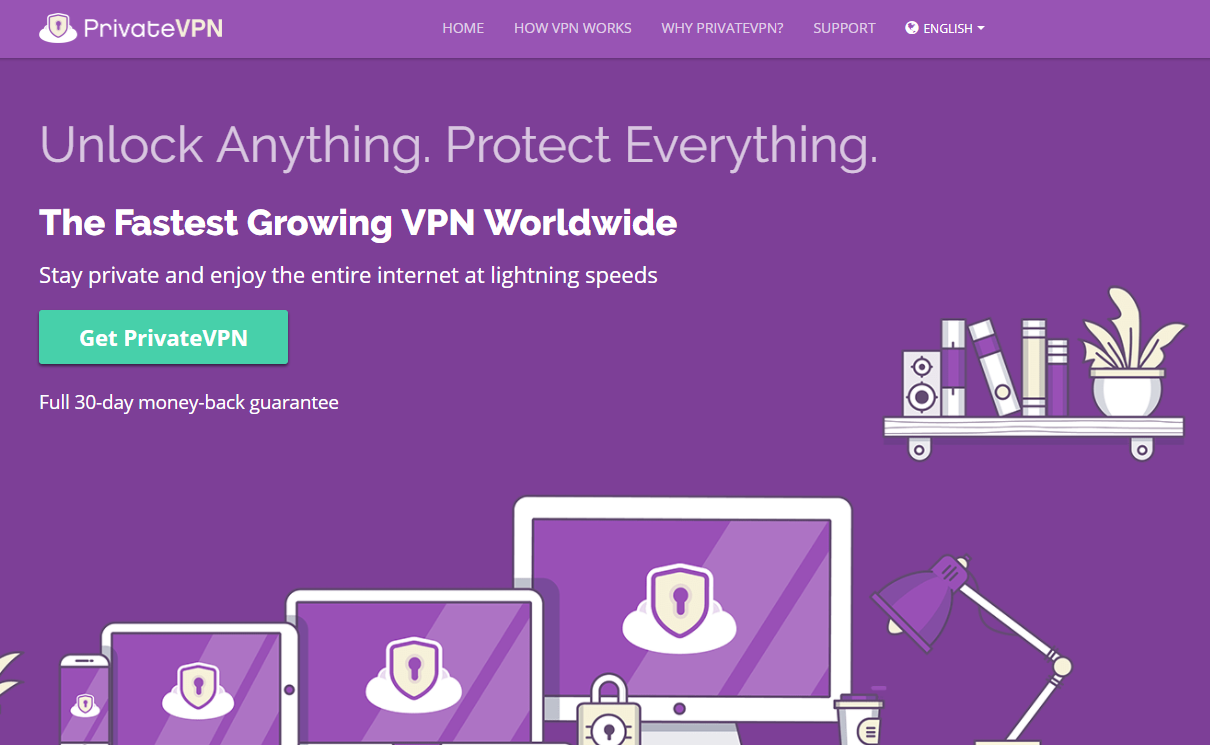Open the English language dropdown
This screenshot has height=745, width=1210.
(x=945, y=28)
